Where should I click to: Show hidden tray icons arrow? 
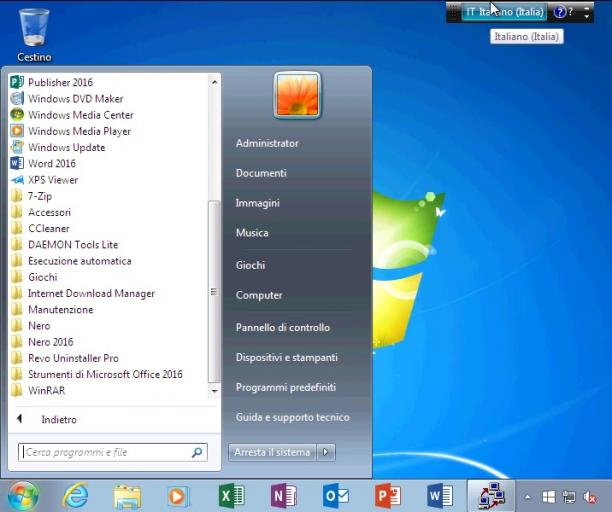coord(528,497)
